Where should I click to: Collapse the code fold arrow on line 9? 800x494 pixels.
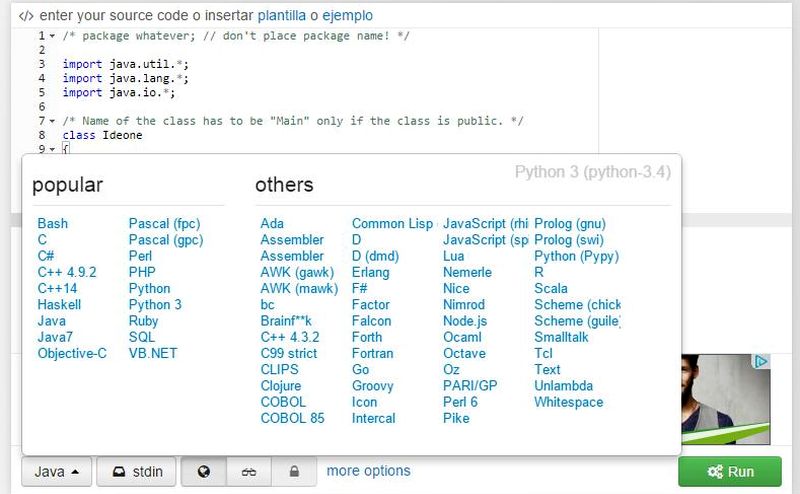tap(52, 149)
